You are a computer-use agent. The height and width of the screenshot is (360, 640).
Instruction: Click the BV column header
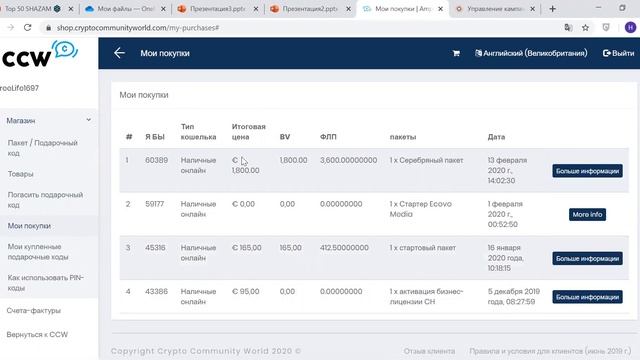tap(284, 137)
